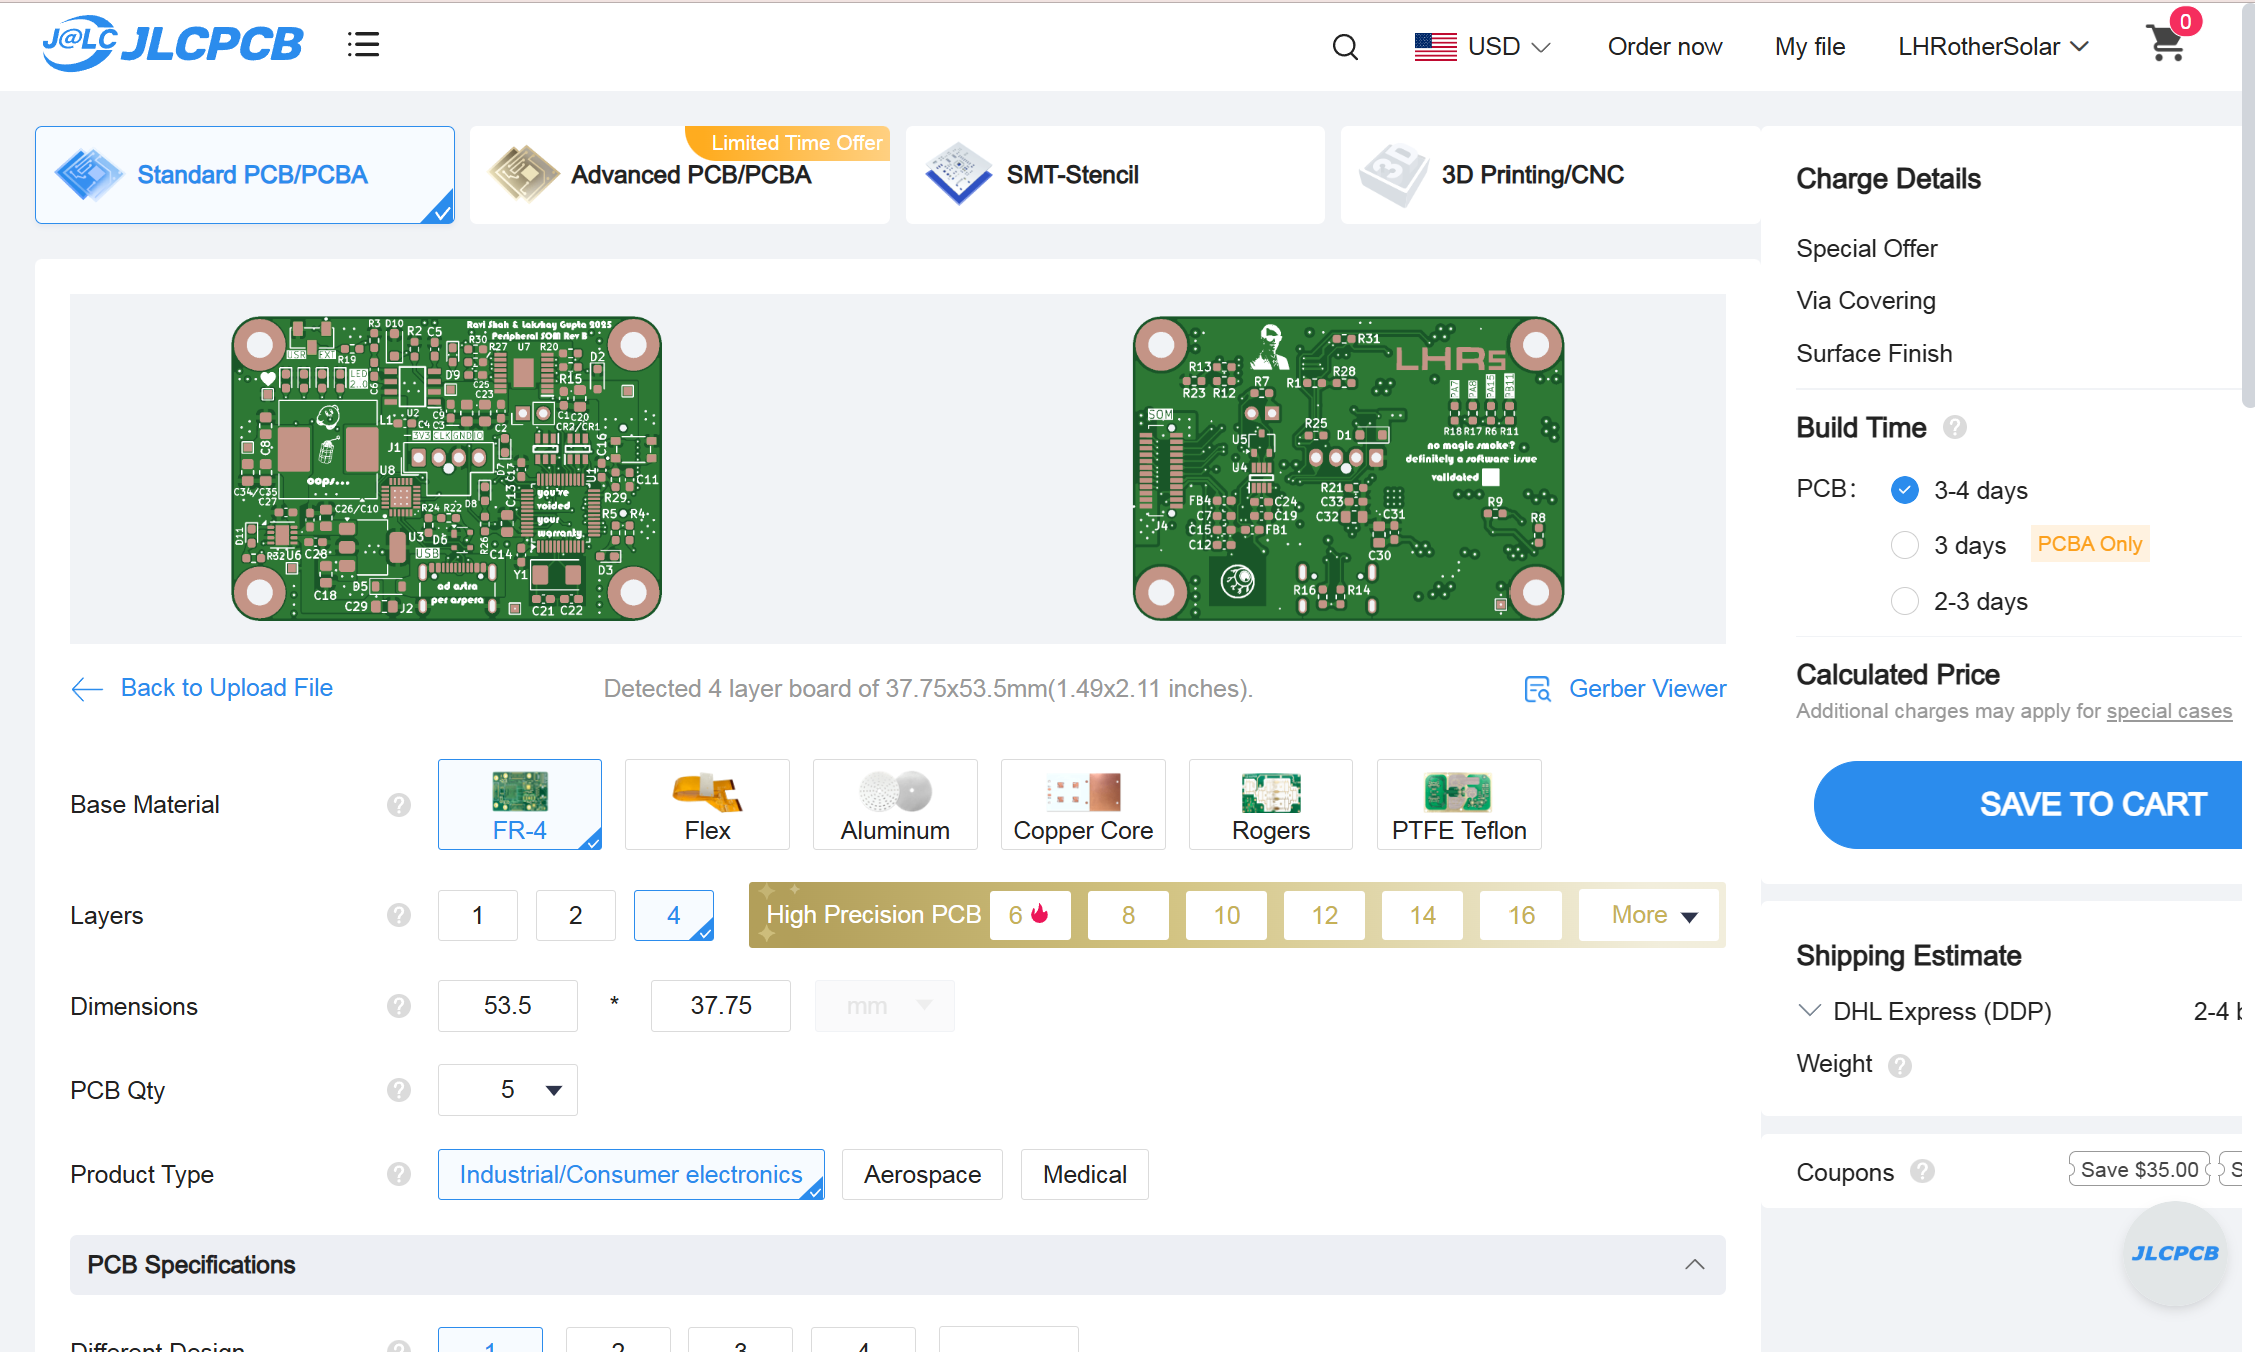Click the JLCPCB logo
The height and width of the screenshot is (1352, 2255).
(x=172, y=43)
